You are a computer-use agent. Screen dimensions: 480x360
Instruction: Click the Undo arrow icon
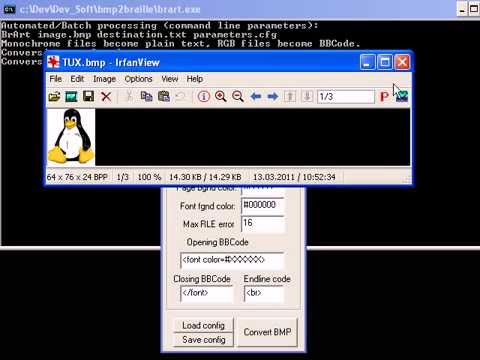(180, 97)
